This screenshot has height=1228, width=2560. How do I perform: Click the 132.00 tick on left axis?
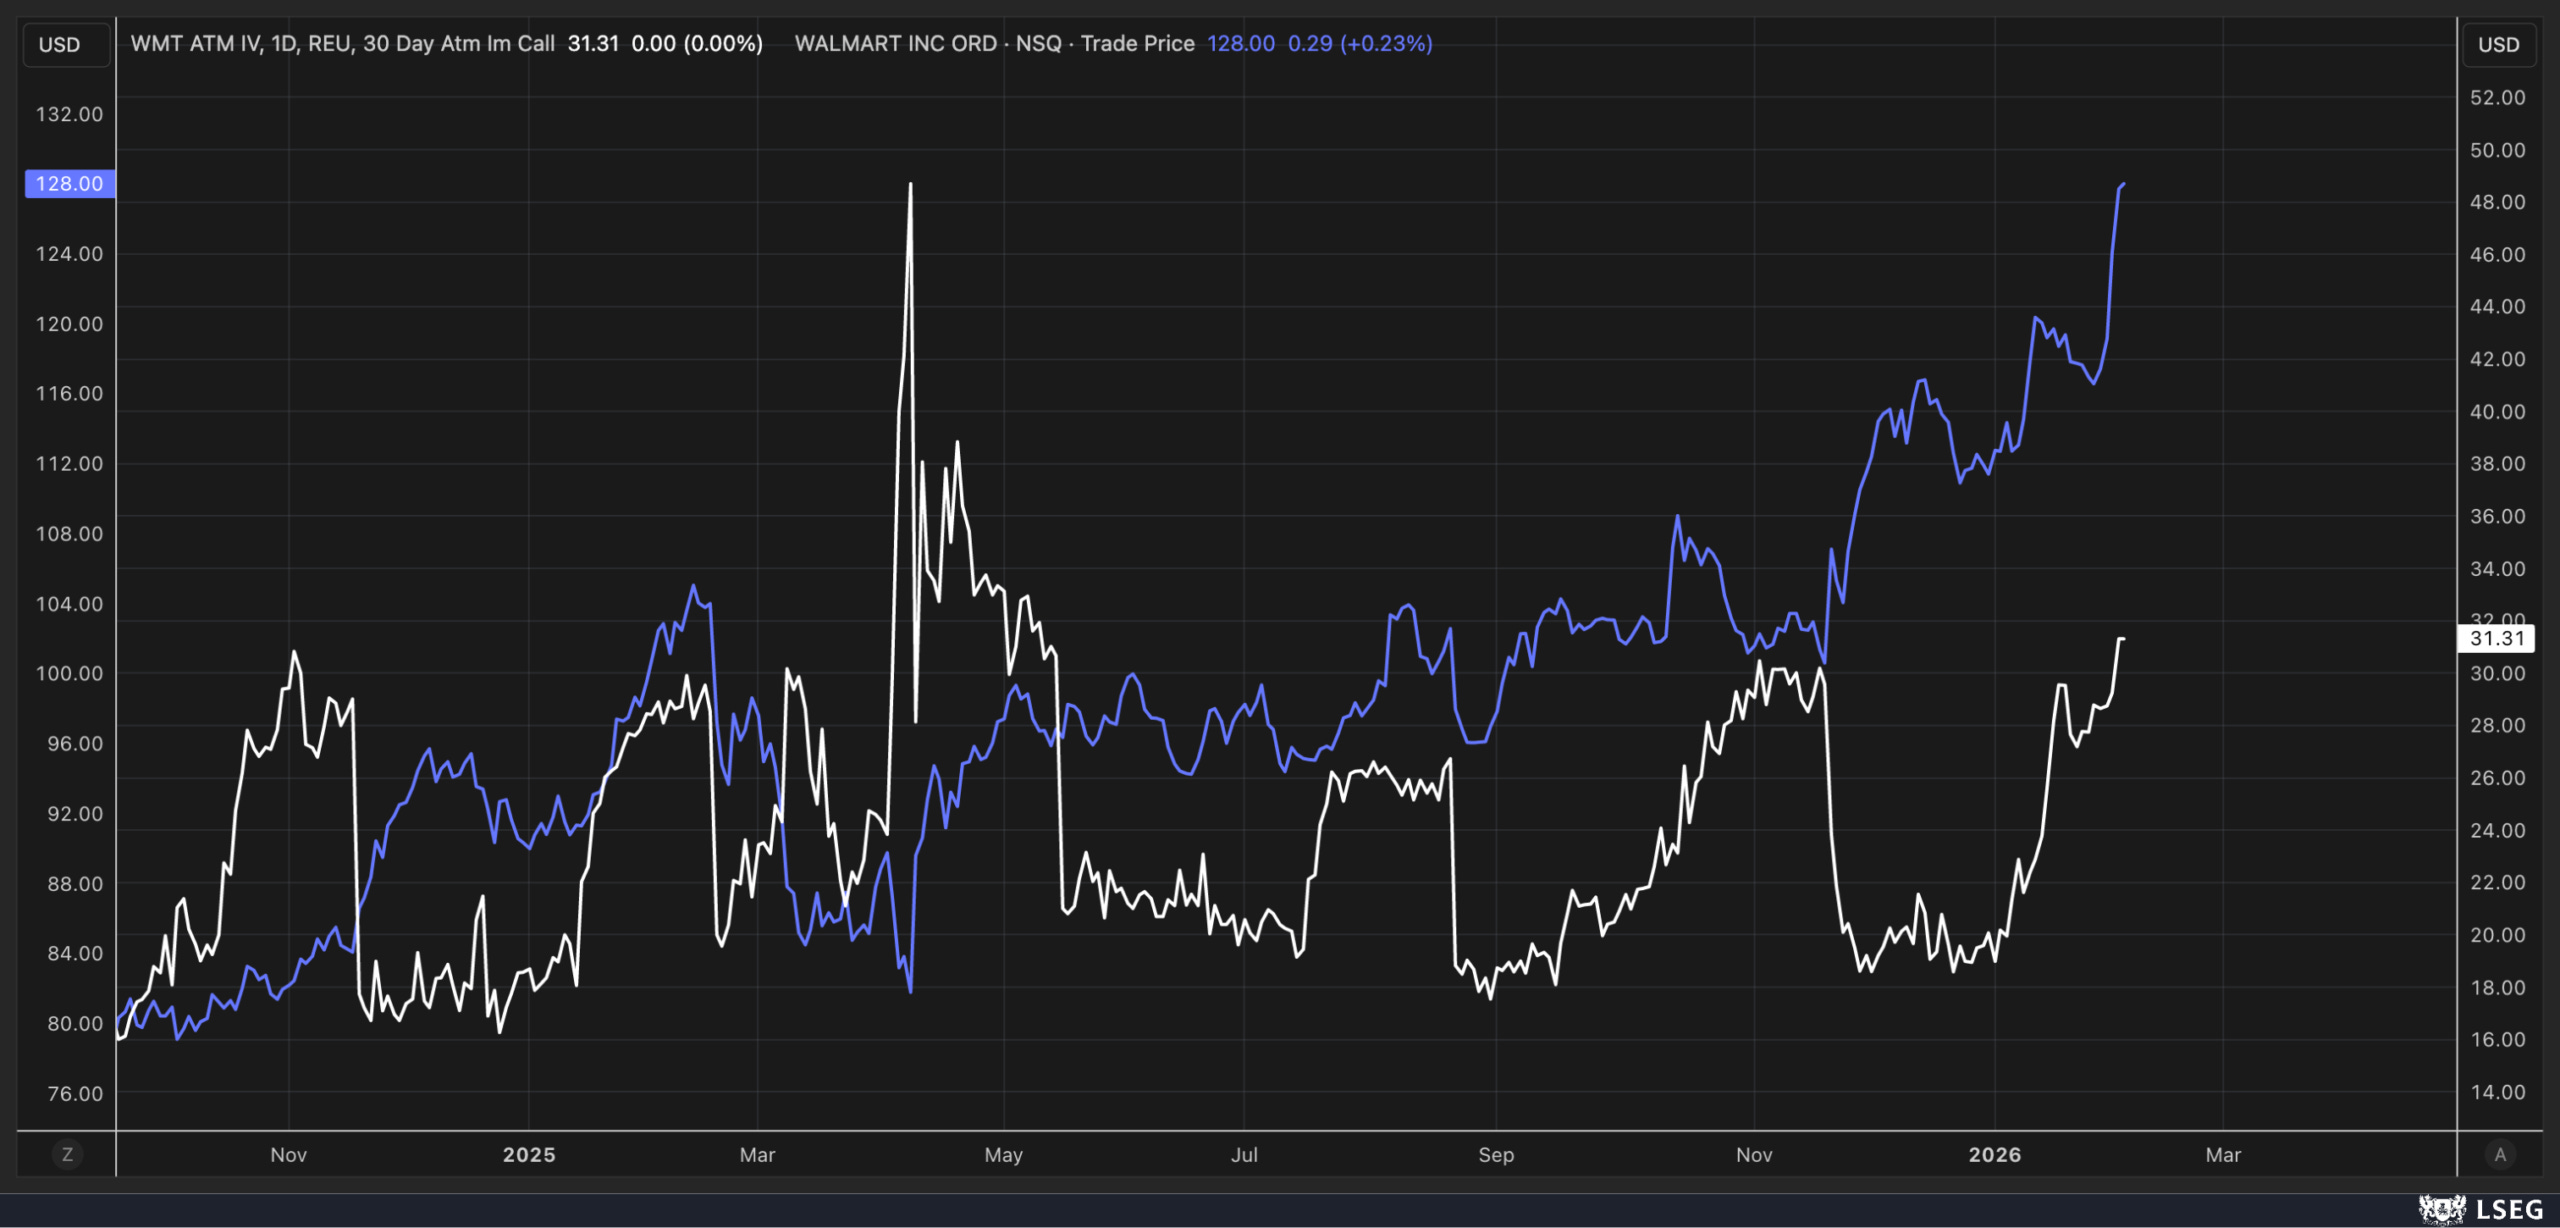pos(69,115)
